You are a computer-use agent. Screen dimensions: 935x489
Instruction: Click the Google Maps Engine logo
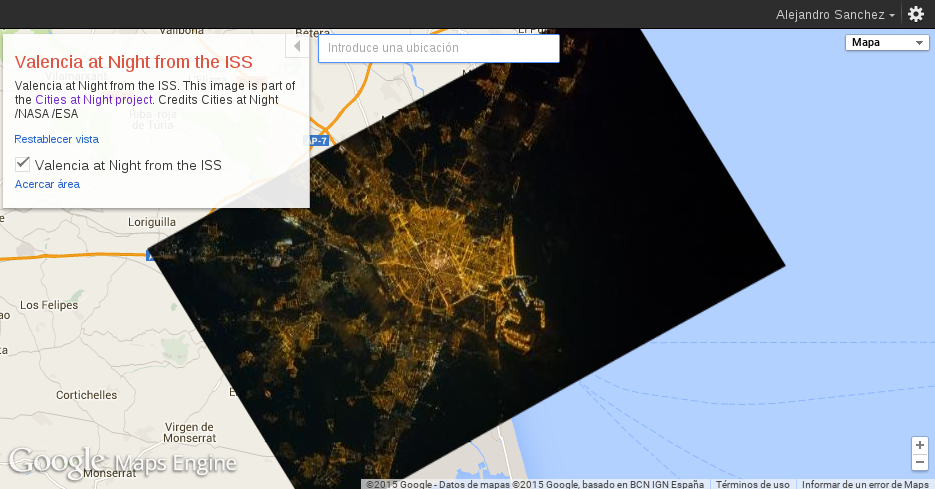(x=123, y=463)
